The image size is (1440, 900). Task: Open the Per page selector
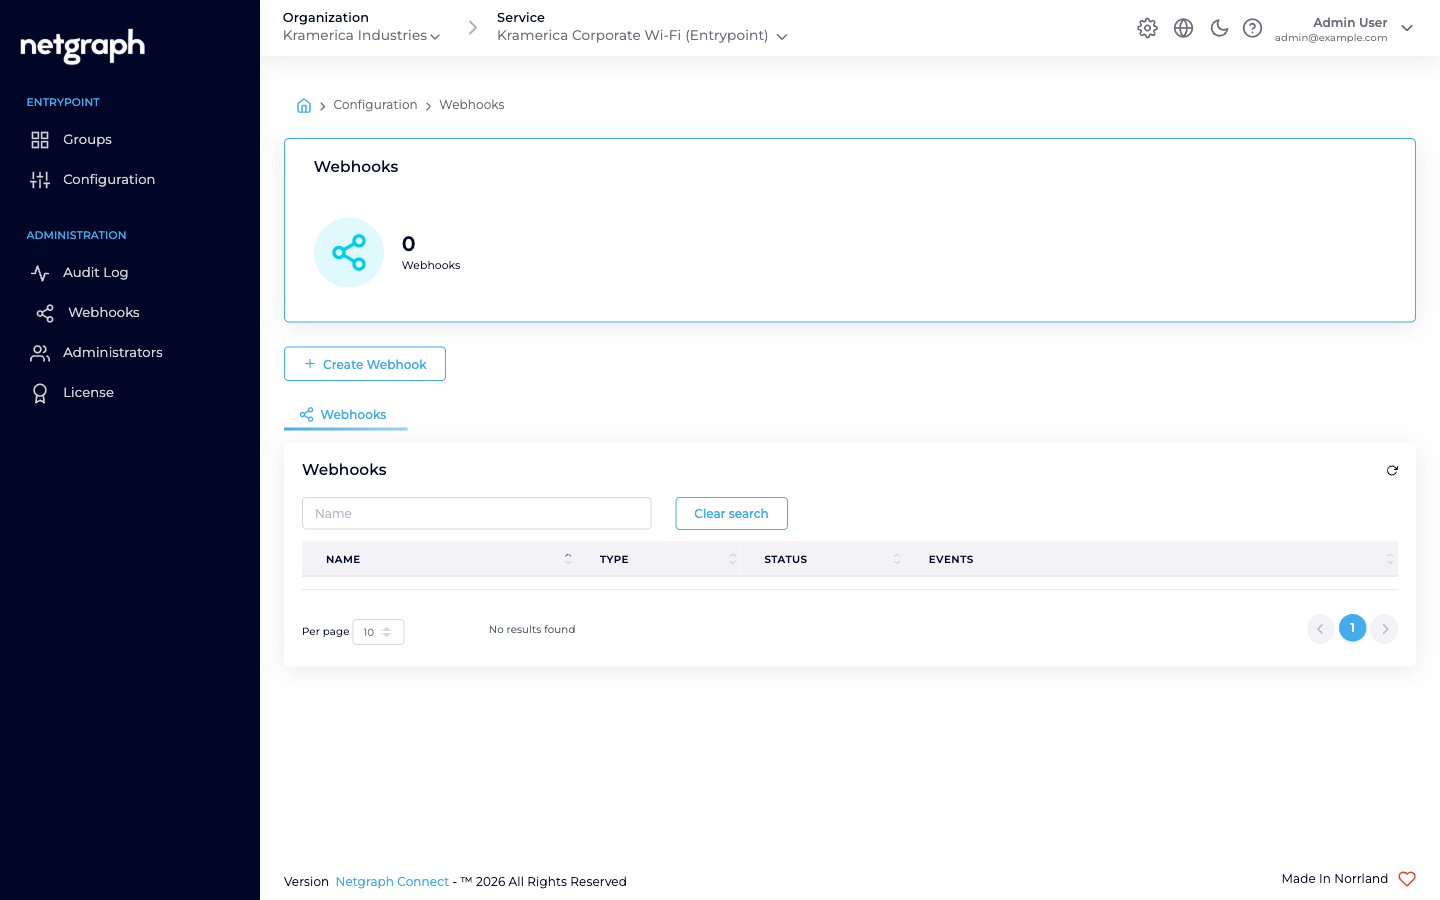[x=379, y=632]
